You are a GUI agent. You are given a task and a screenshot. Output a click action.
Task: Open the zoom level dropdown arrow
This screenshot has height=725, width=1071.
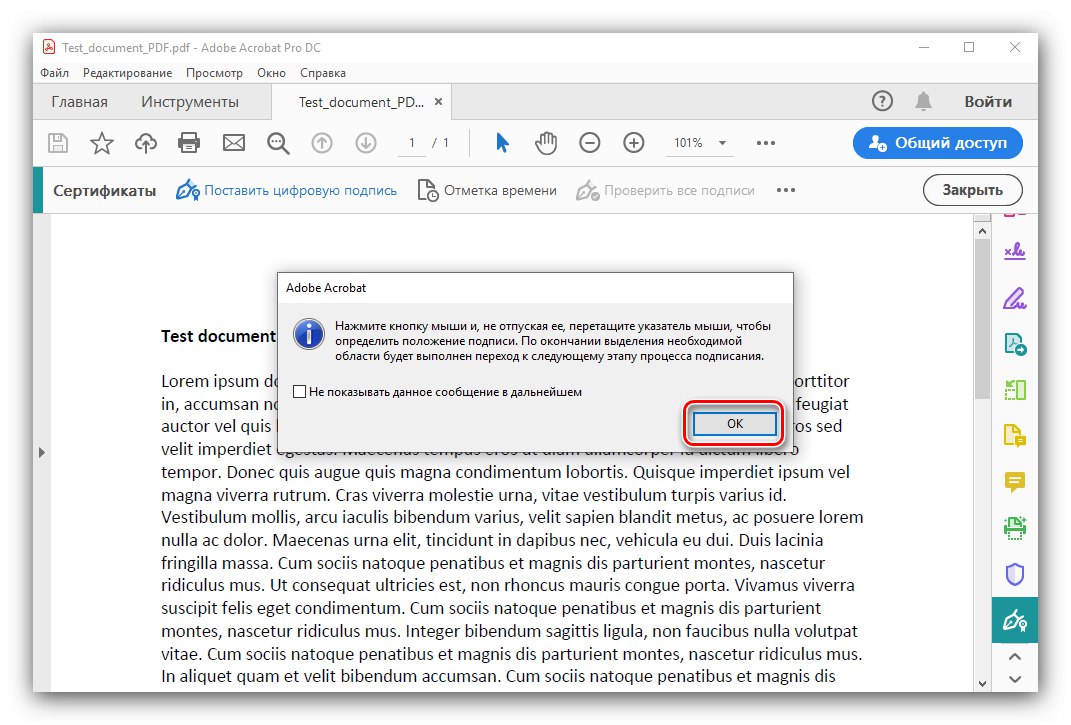pyautogui.click(x=722, y=143)
